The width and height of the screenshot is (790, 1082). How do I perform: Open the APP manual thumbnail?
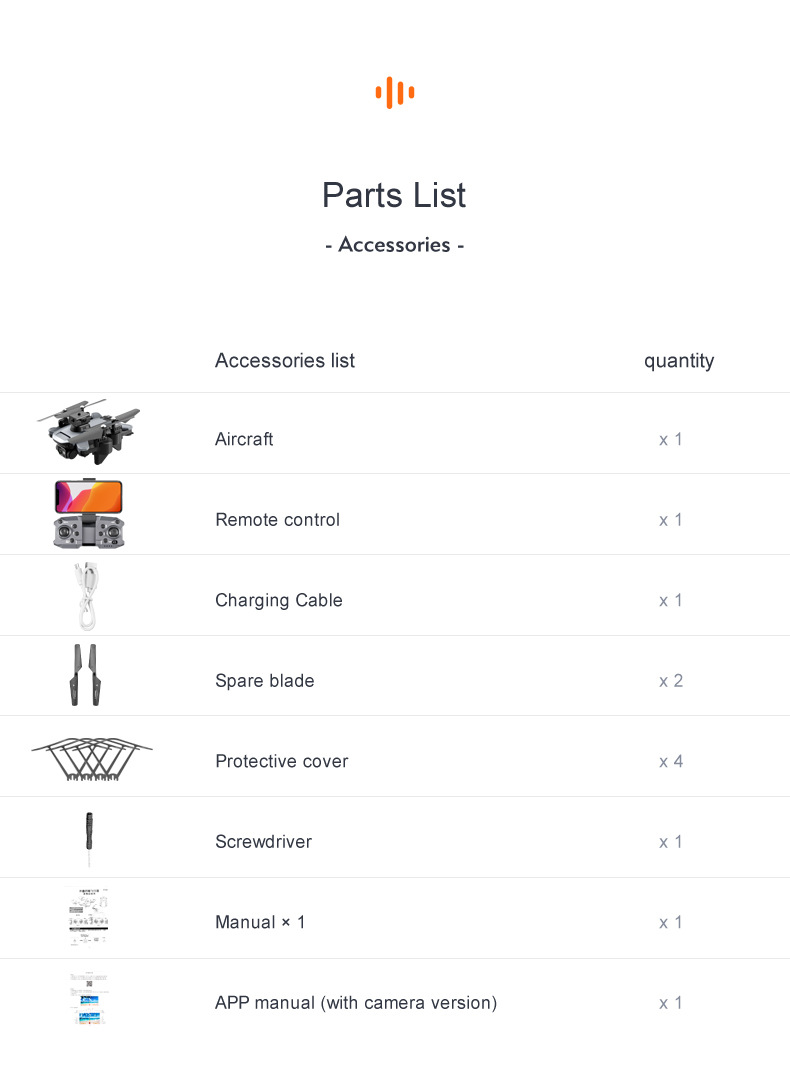pyautogui.click(x=89, y=998)
